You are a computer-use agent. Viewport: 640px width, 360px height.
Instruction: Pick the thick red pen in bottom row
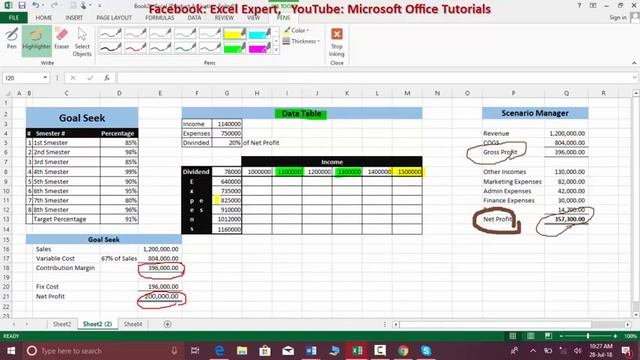click(x=135, y=48)
